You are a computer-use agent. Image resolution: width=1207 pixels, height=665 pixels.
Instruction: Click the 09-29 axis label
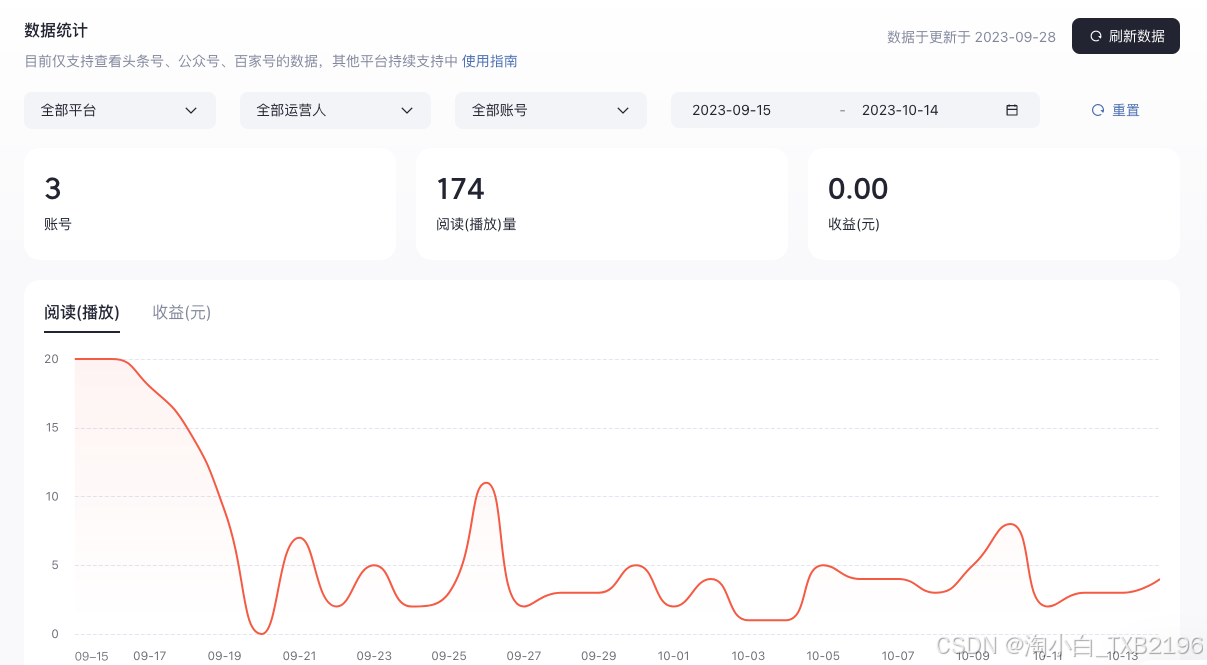[x=599, y=656]
